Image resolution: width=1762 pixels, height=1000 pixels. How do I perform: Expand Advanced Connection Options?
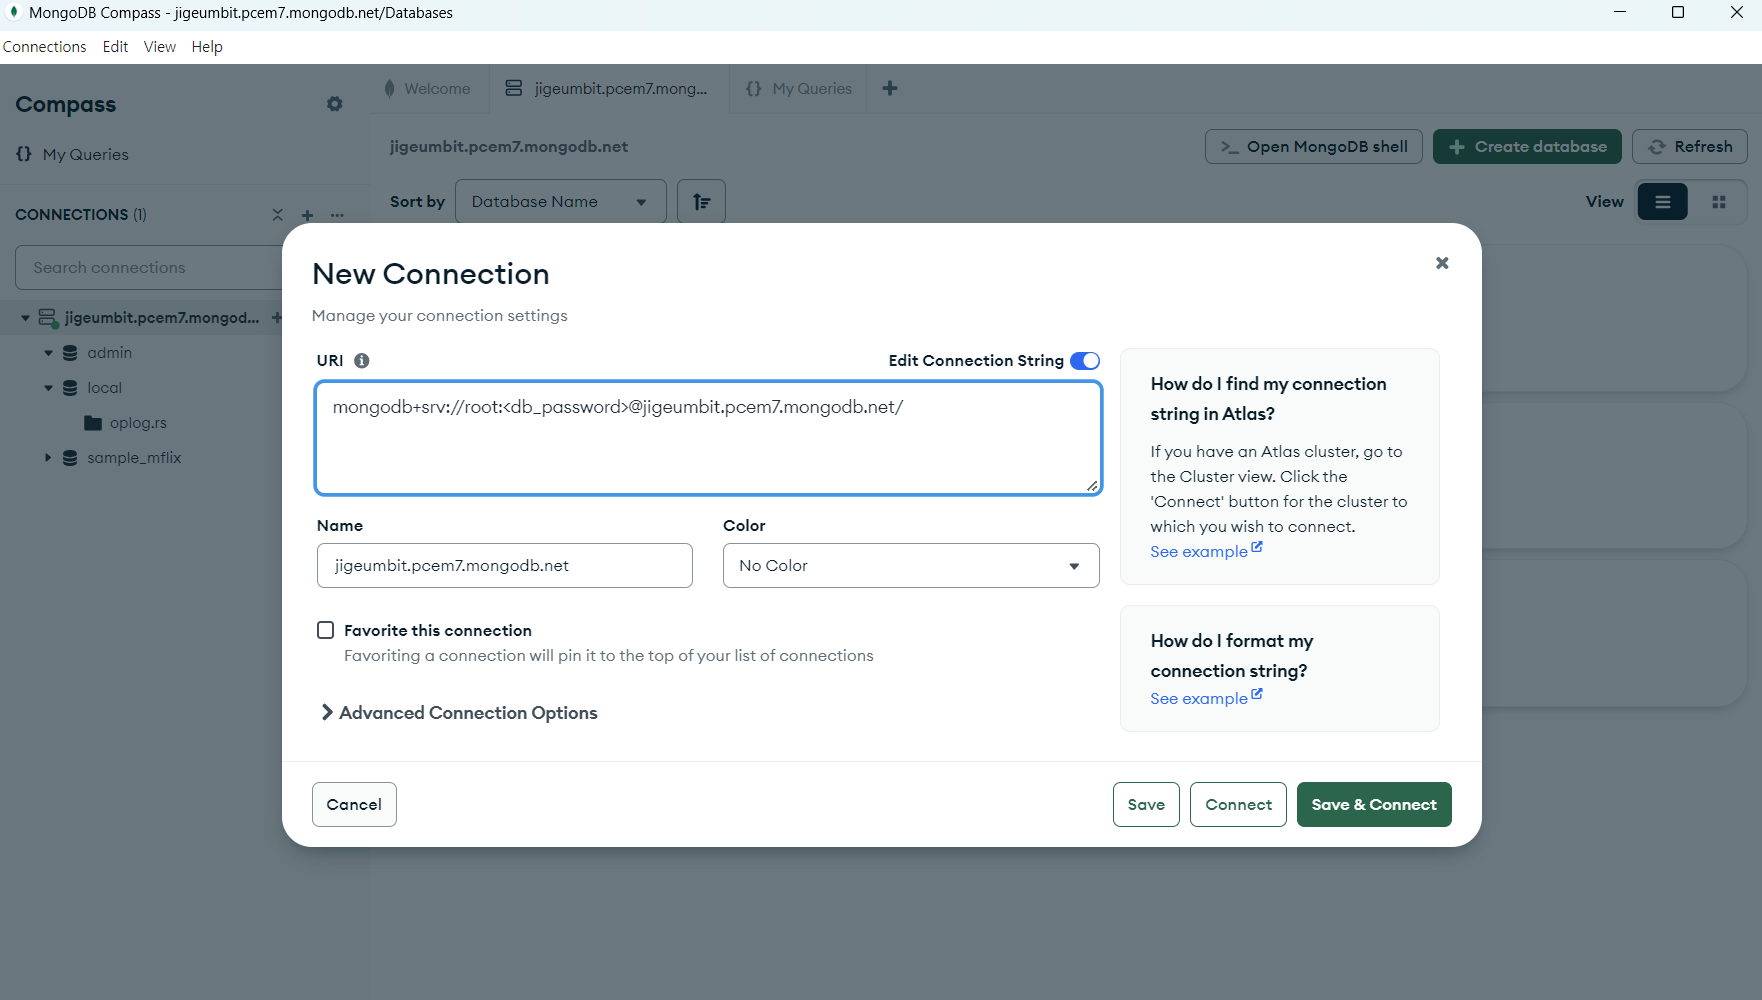tap(459, 713)
